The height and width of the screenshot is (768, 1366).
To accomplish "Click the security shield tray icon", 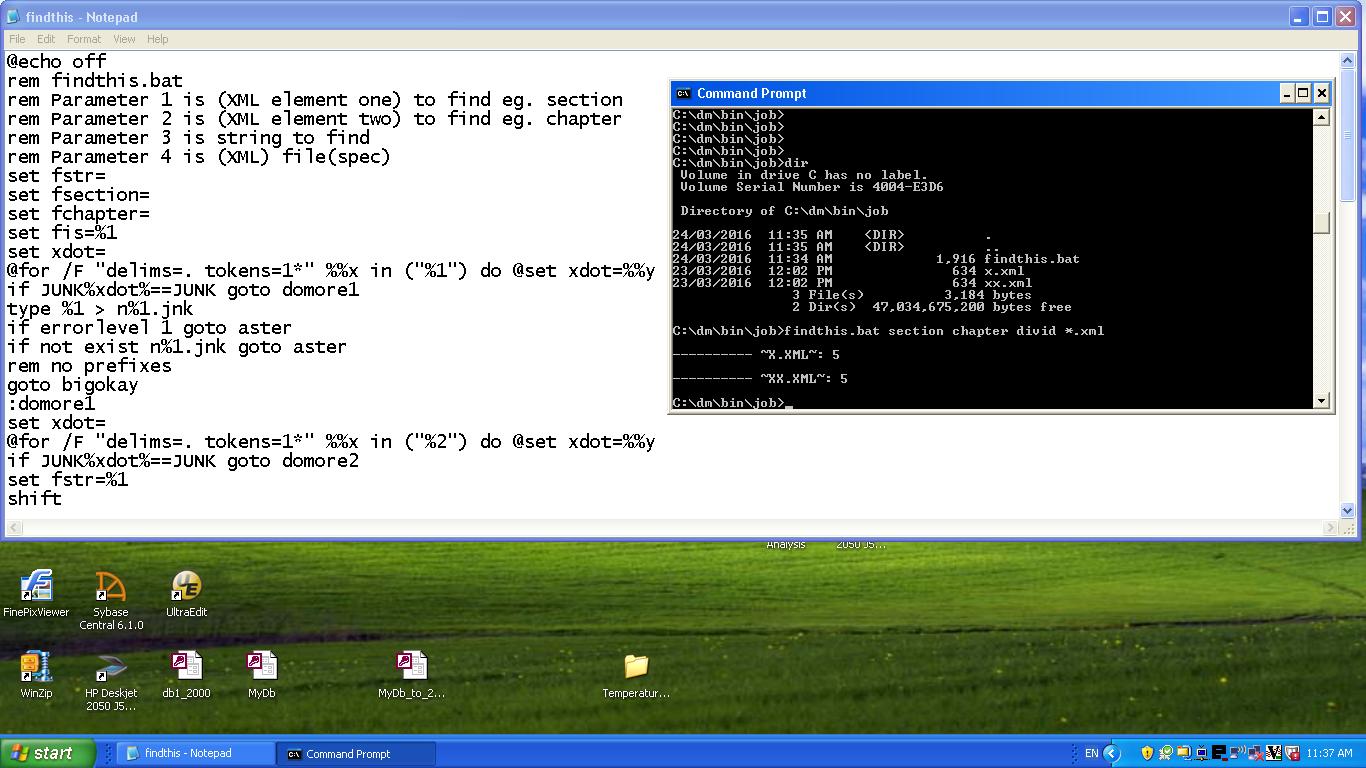I will coord(1146,752).
